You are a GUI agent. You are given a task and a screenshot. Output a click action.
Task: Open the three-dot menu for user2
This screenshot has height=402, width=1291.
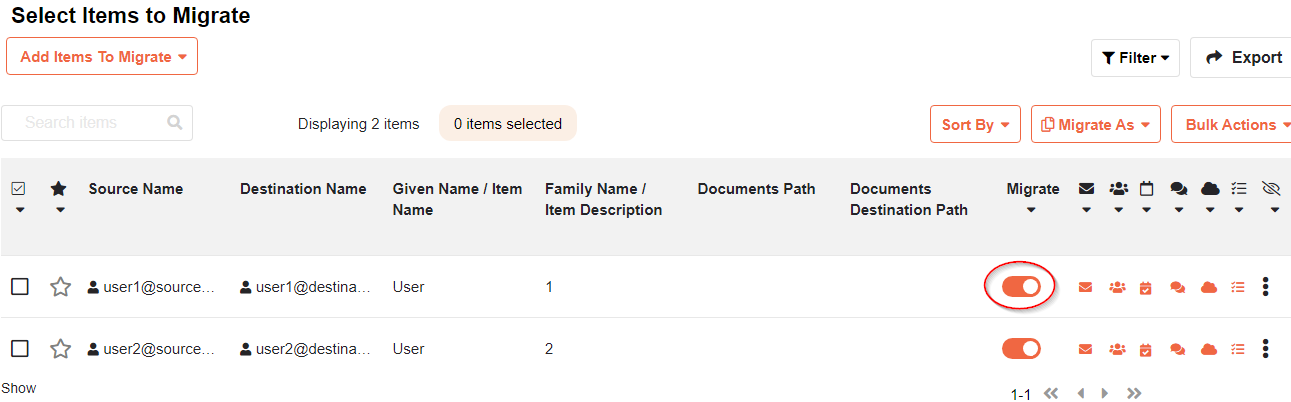(x=1266, y=349)
